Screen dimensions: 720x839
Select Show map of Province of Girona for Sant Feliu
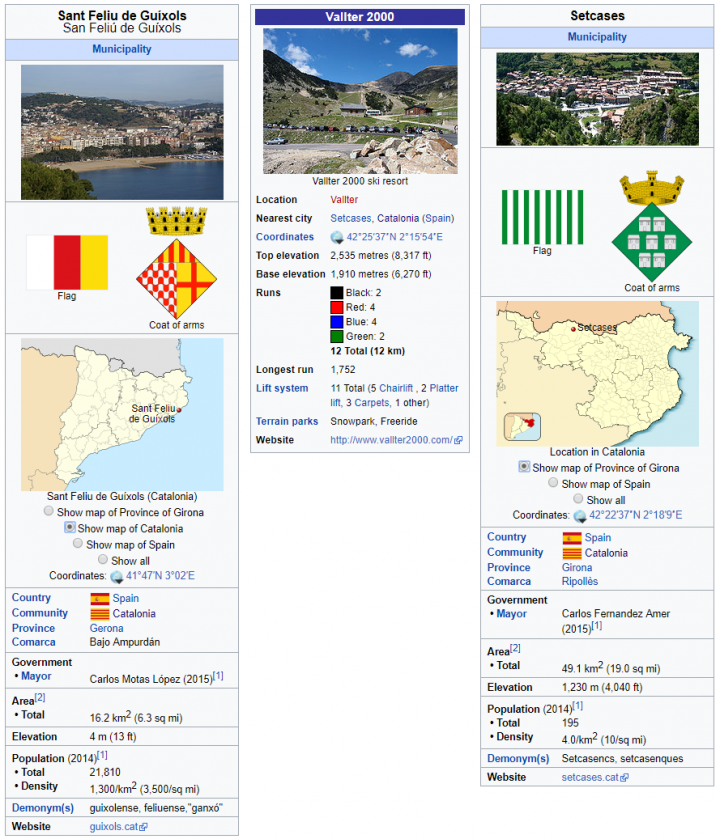(x=49, y=511)
